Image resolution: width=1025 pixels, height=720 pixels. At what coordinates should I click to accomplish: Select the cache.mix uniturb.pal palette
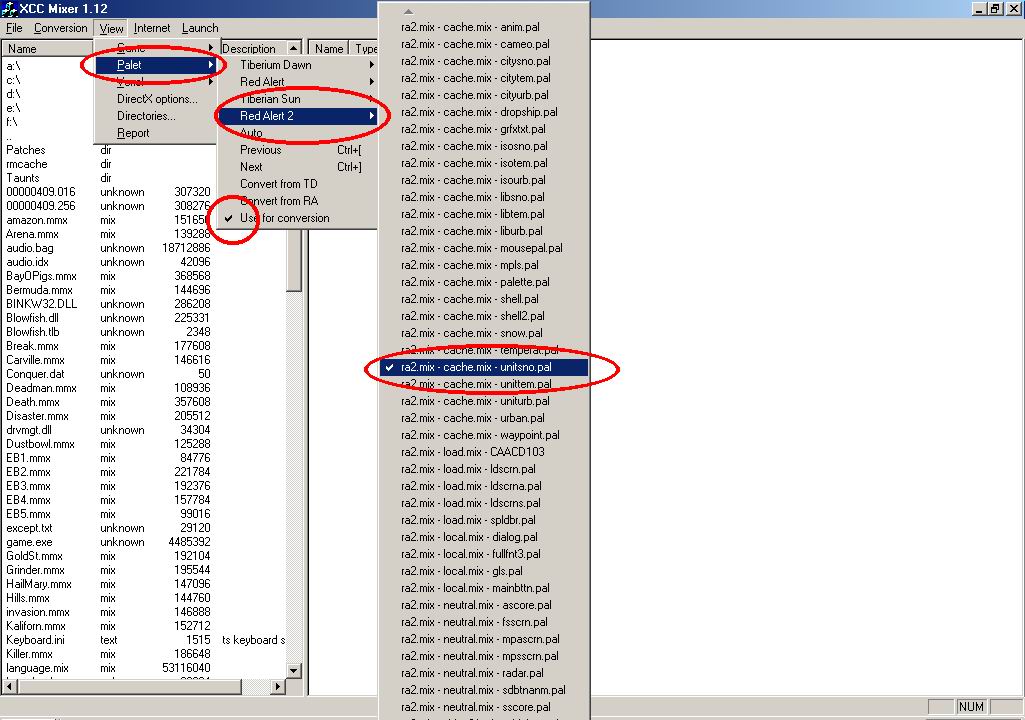click(484, 401)
